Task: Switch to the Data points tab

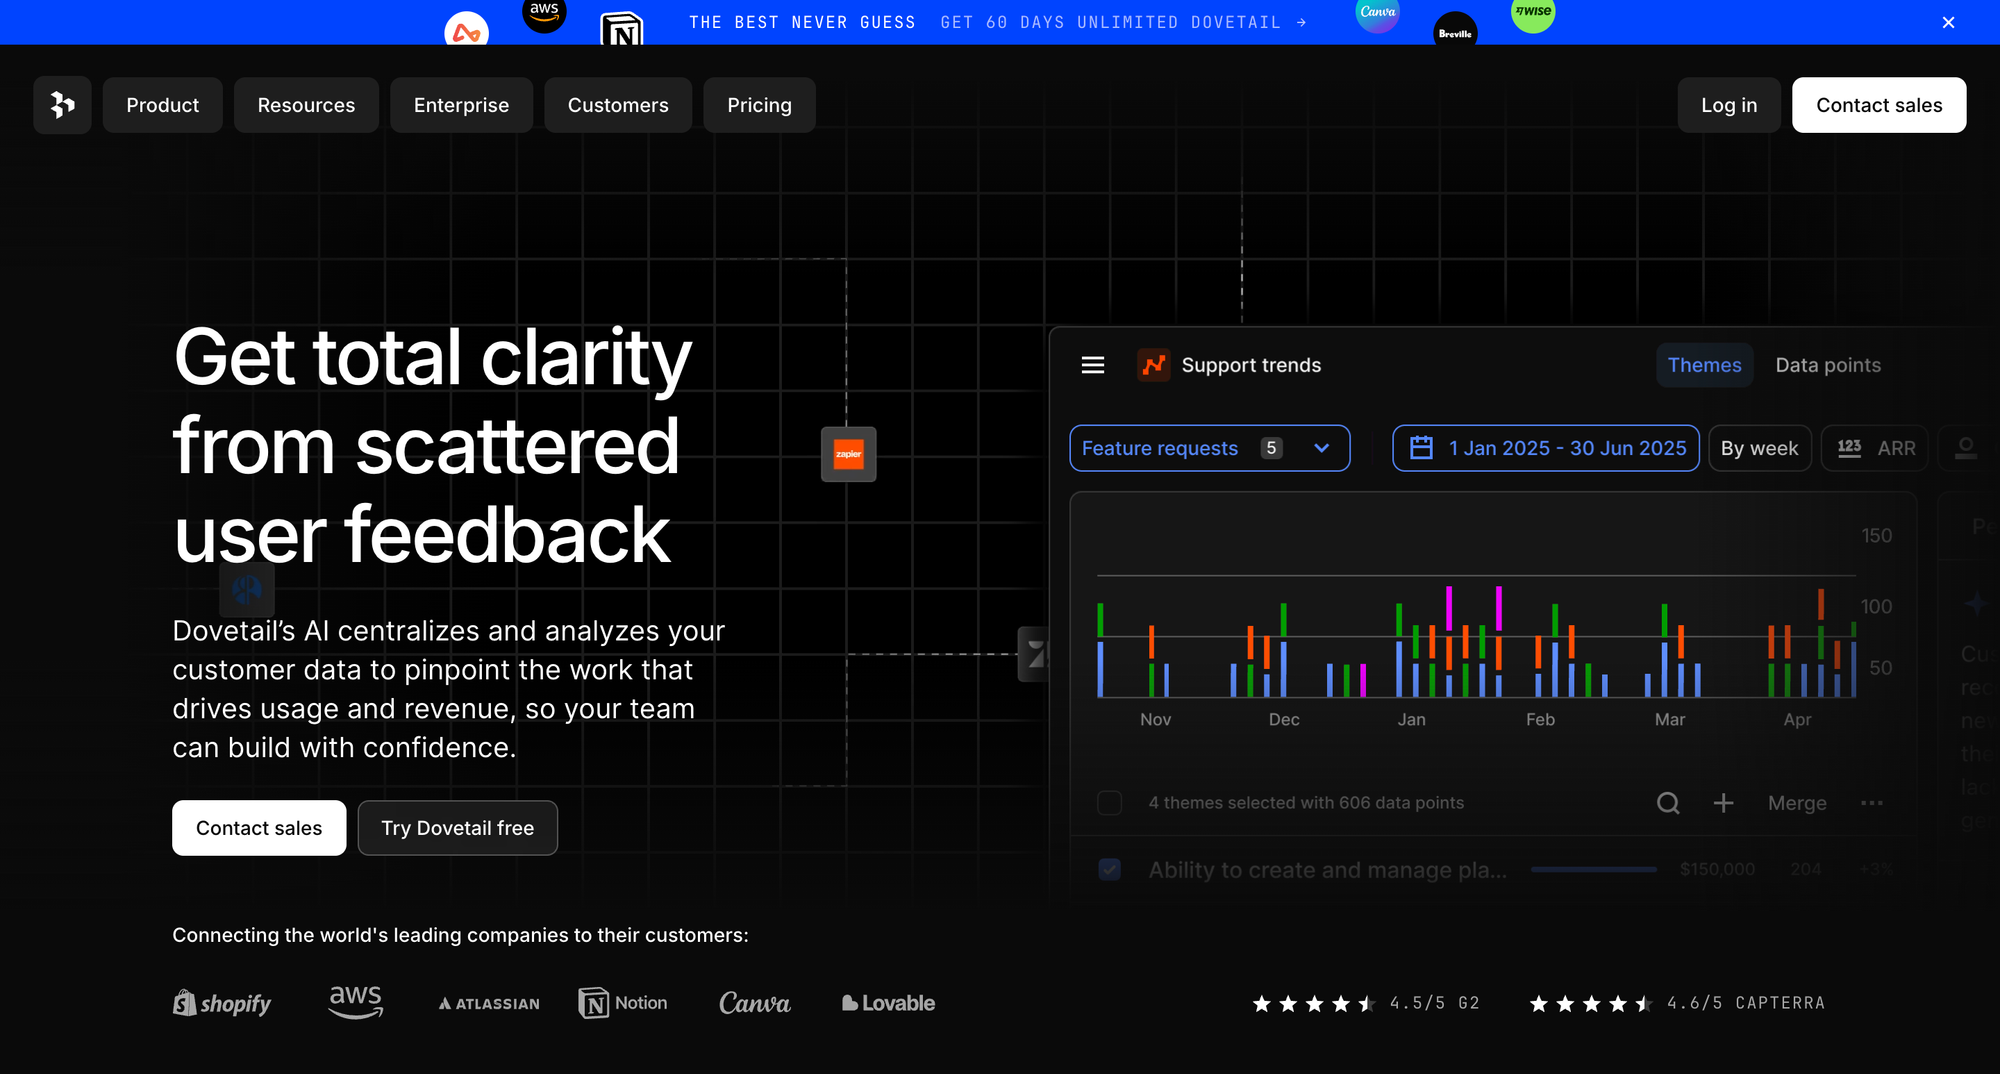Action: (x=1827, y=365)
